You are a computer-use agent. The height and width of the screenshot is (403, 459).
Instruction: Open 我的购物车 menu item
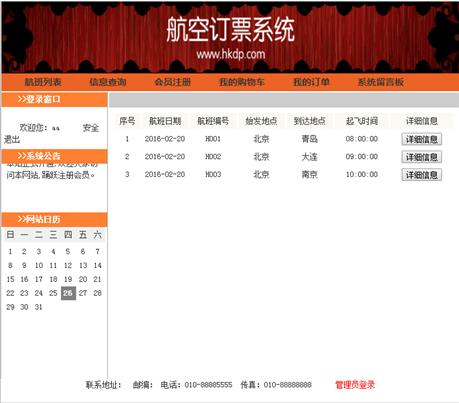(242, 82)
